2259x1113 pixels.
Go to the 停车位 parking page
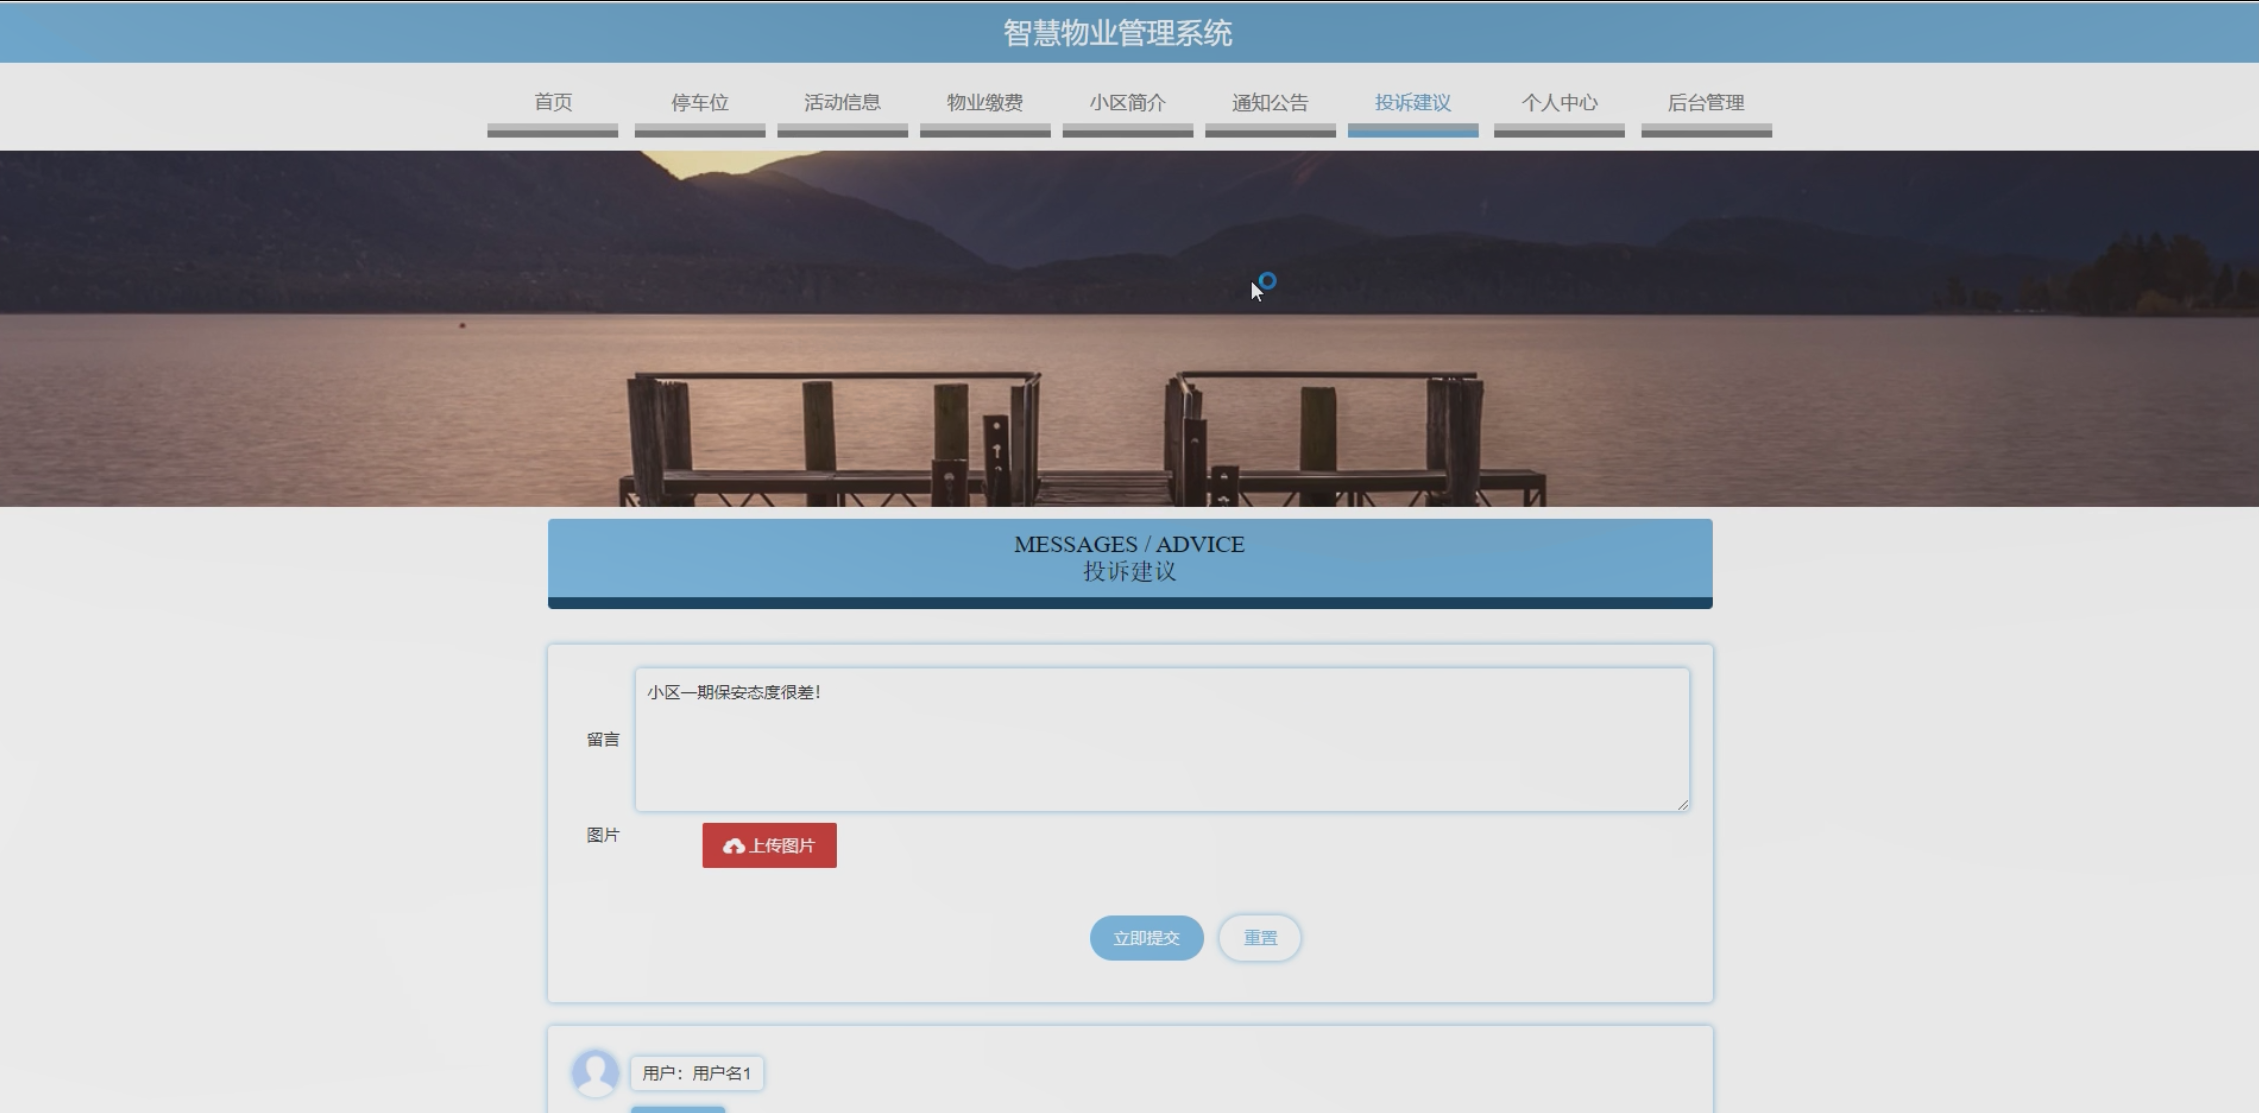(699, 103)
